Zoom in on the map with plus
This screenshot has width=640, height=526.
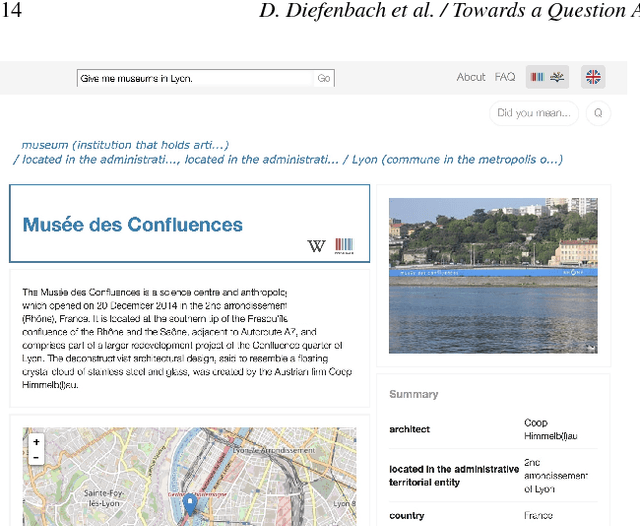point(37,442)
